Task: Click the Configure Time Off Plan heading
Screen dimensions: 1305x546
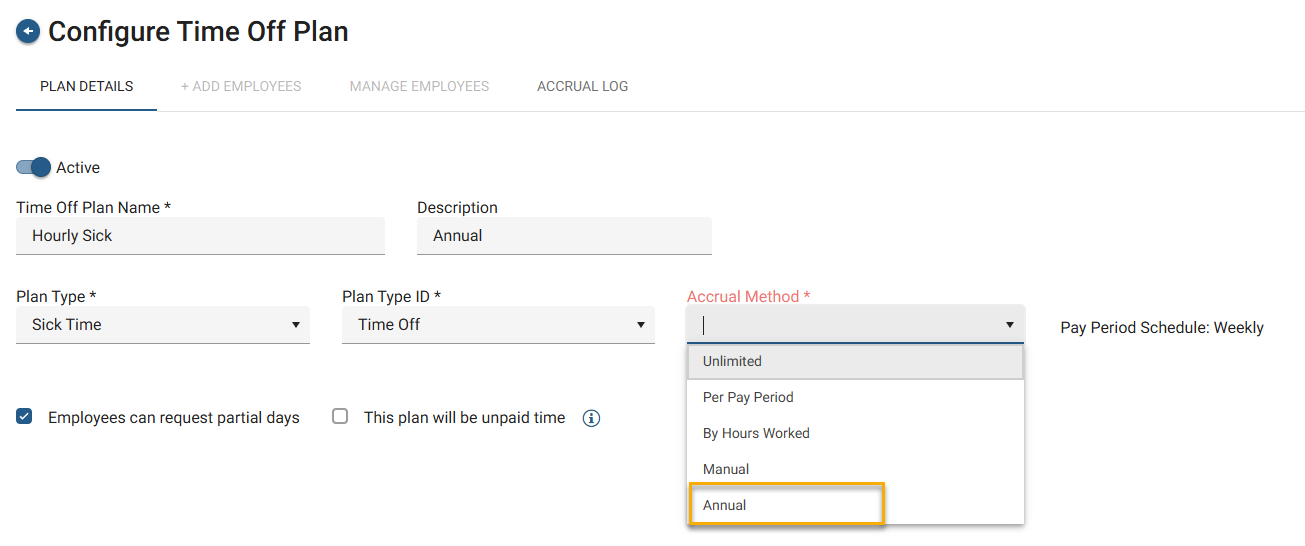Action: pos(198,32)
